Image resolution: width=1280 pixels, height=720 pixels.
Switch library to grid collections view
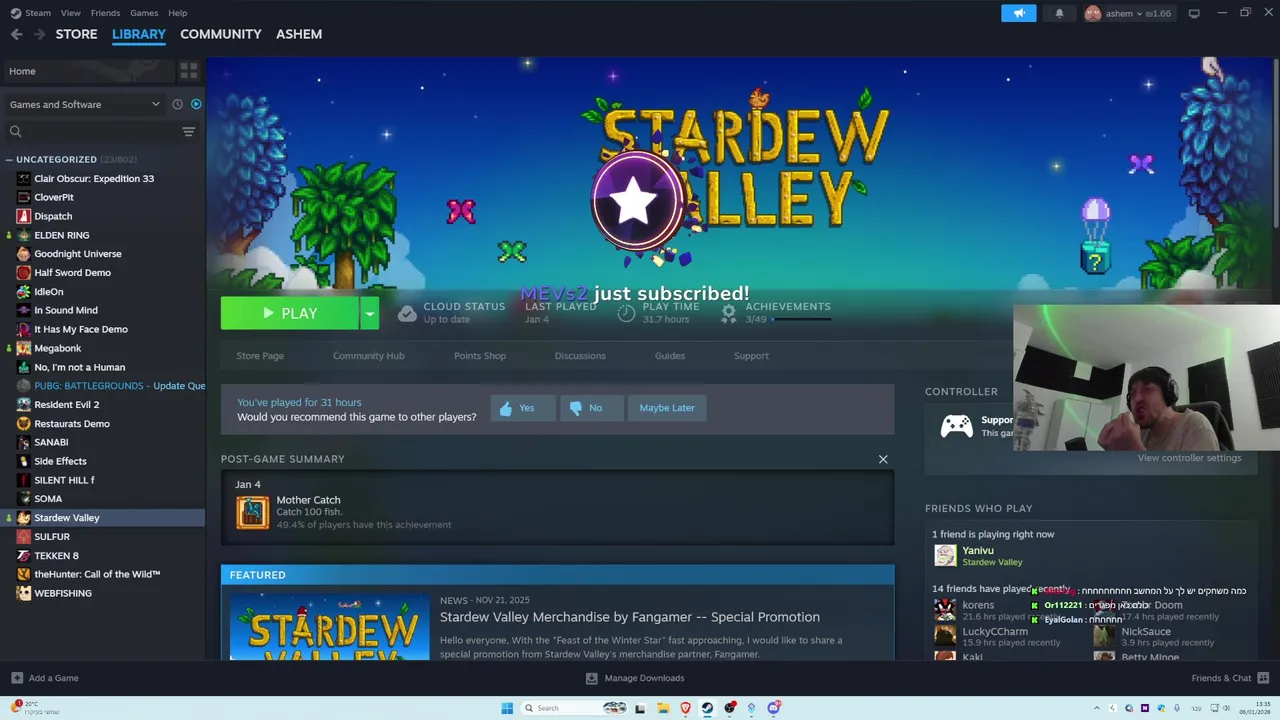[188, 71]
